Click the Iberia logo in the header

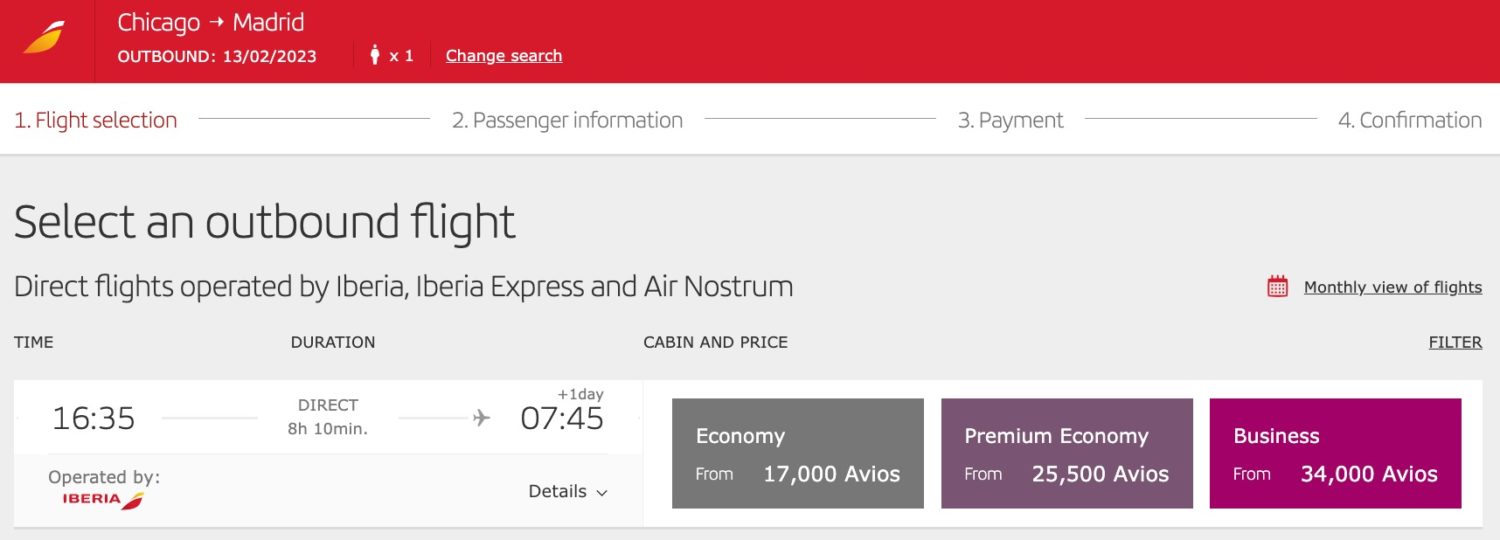(44, 38)
